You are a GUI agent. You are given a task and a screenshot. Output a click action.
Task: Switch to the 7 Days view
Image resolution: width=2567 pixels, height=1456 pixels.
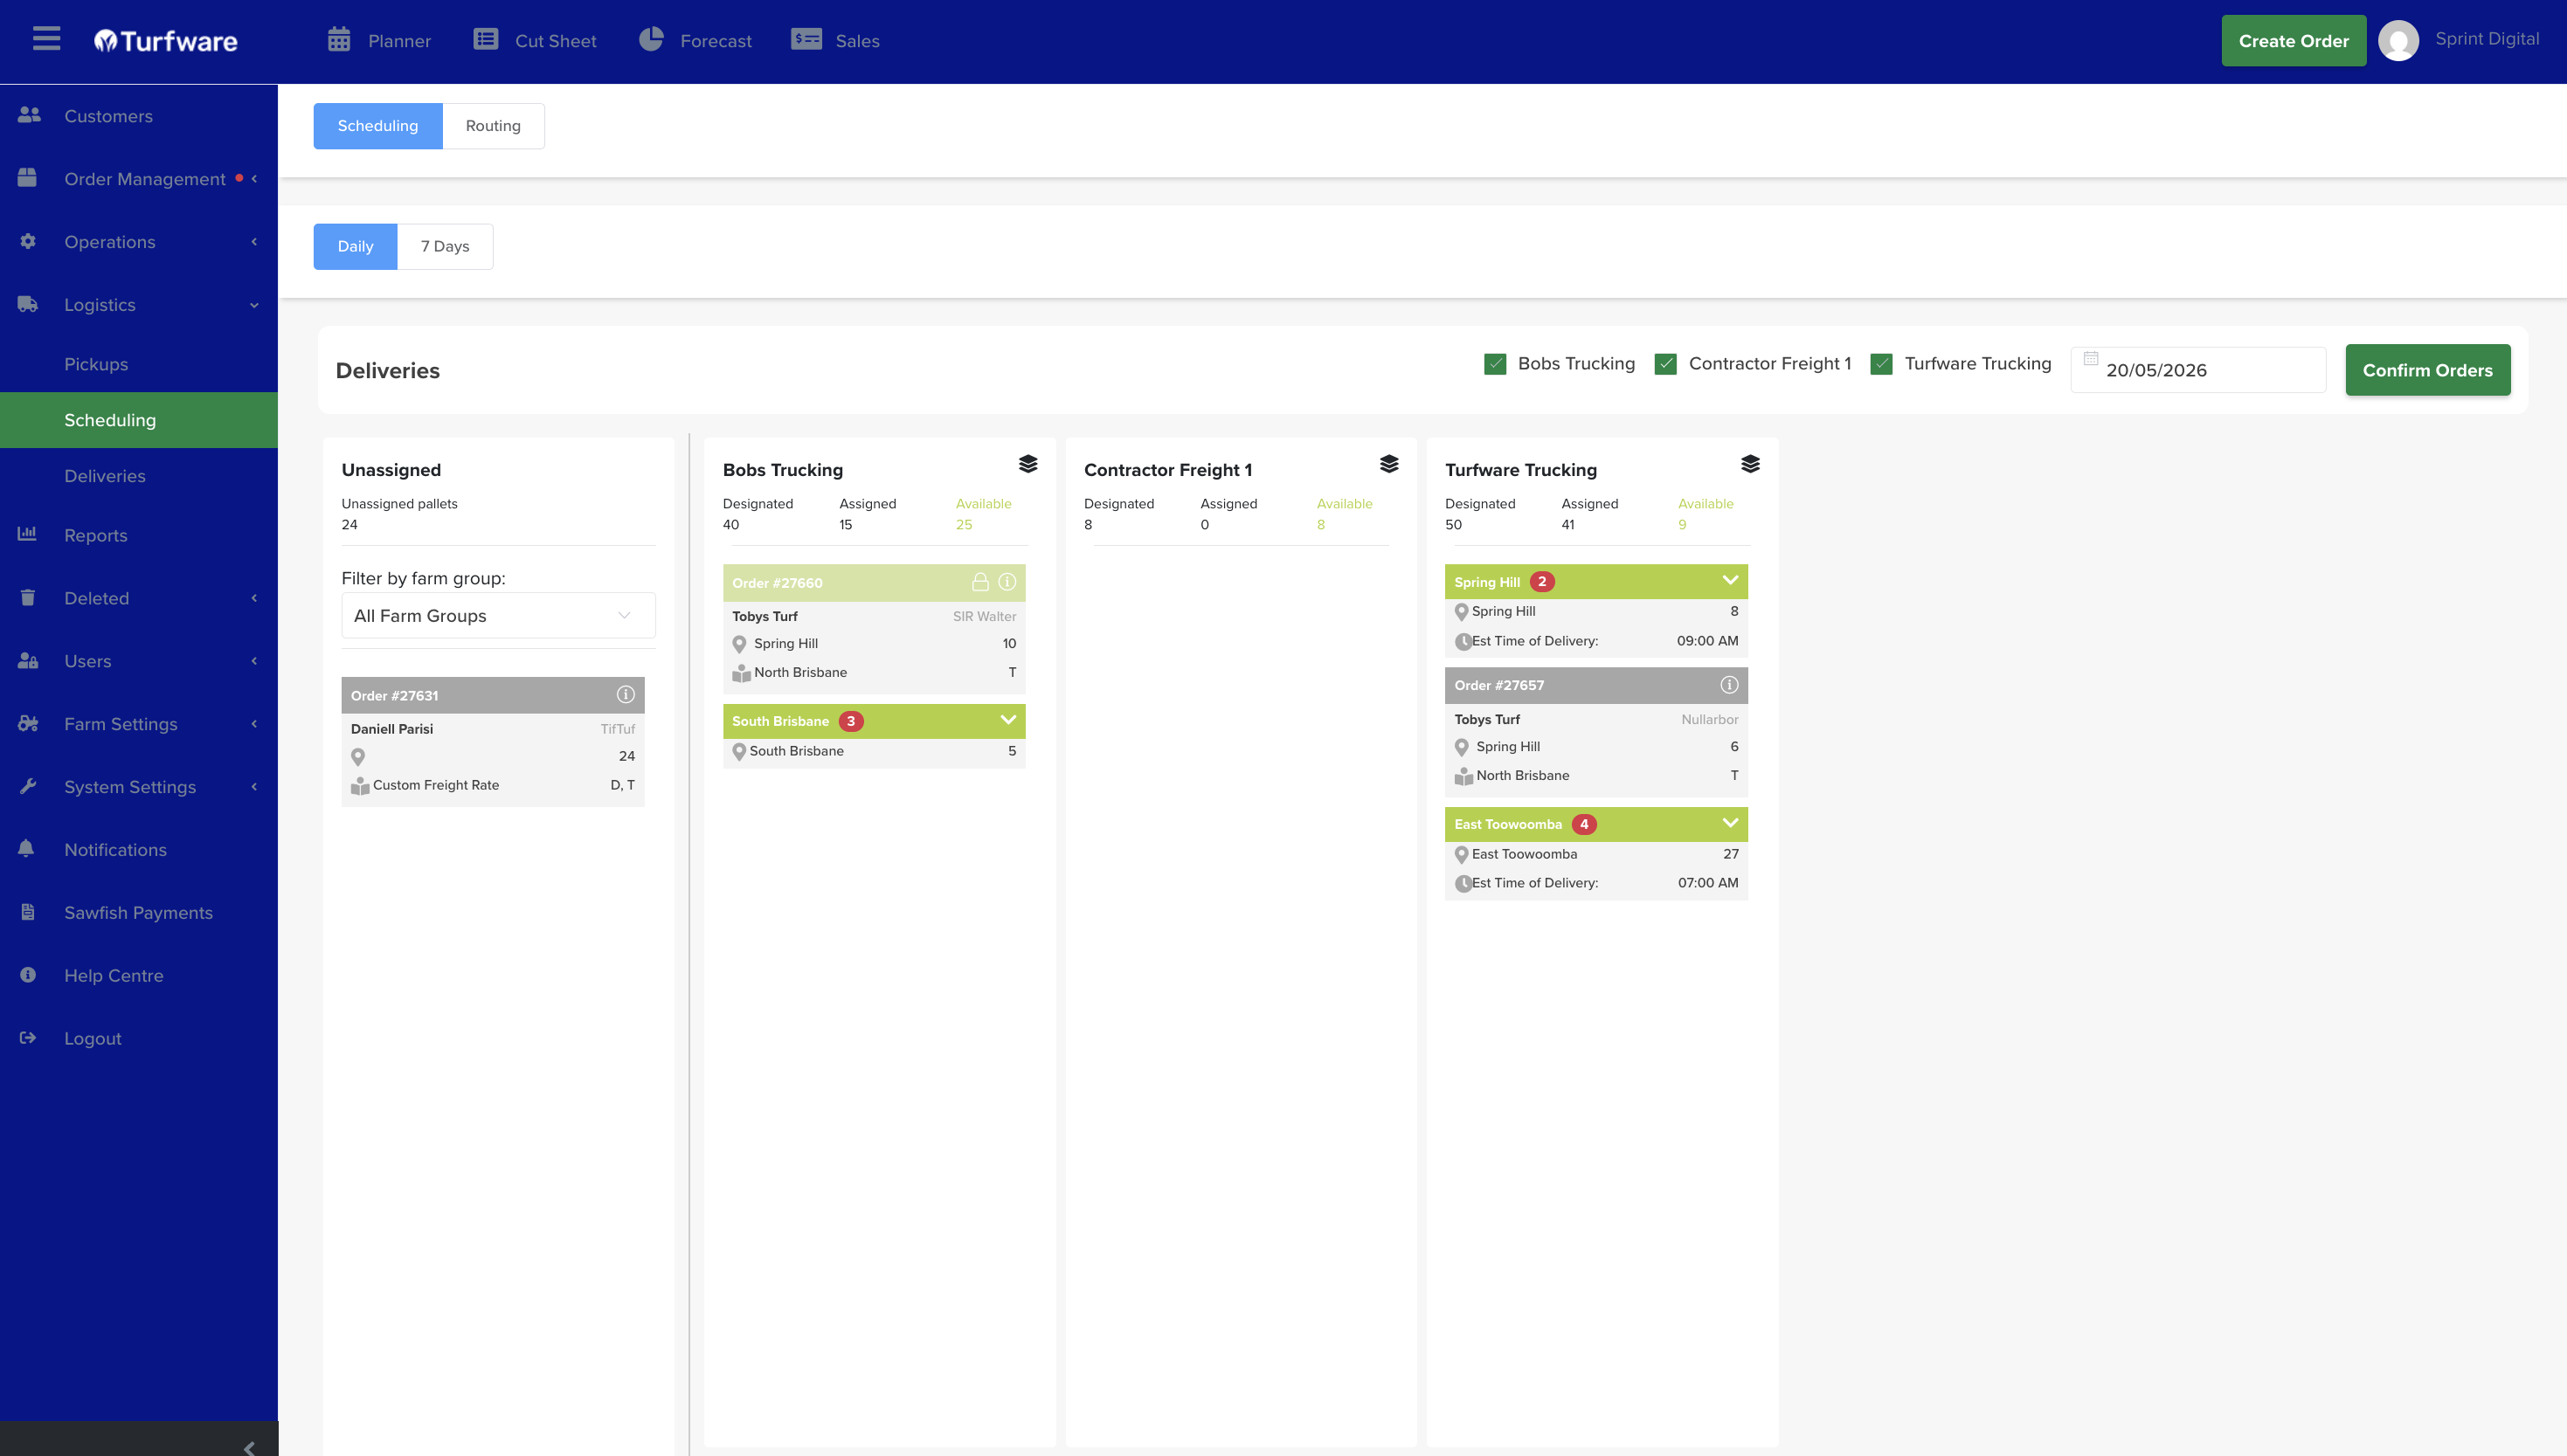click(445, 246)
